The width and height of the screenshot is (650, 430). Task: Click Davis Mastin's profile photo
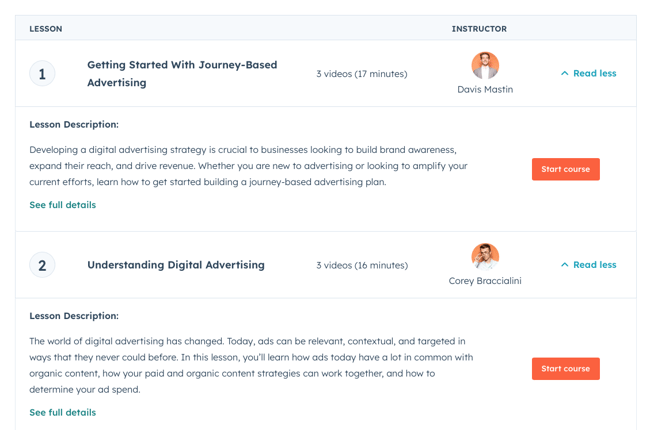coord(485,66)
